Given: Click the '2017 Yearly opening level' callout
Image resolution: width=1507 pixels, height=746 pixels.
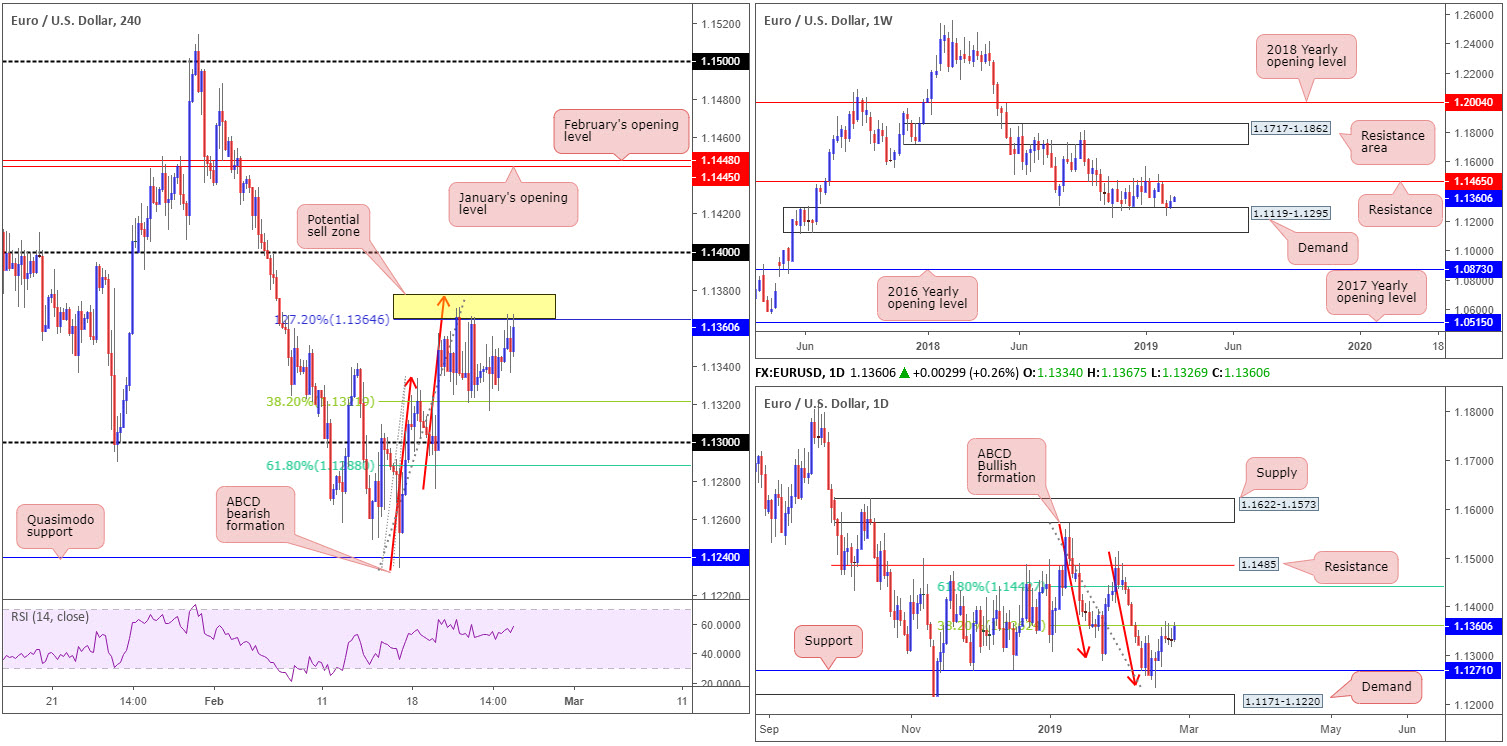Looking at the screenshot, I should click(1374, 291).
